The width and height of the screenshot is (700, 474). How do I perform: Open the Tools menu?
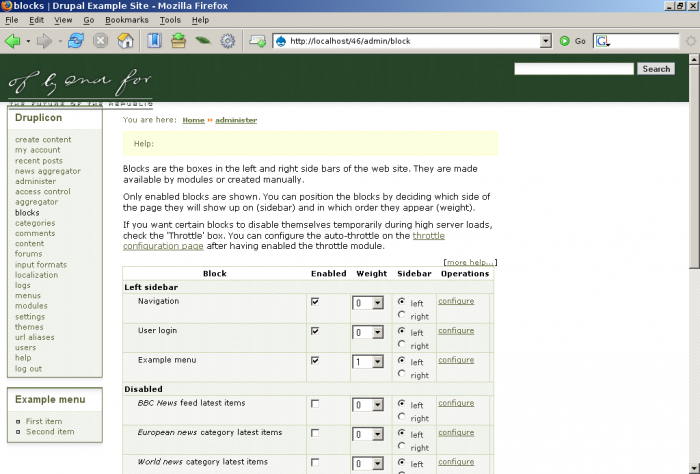pyautogui.click(x=170, y=20)
